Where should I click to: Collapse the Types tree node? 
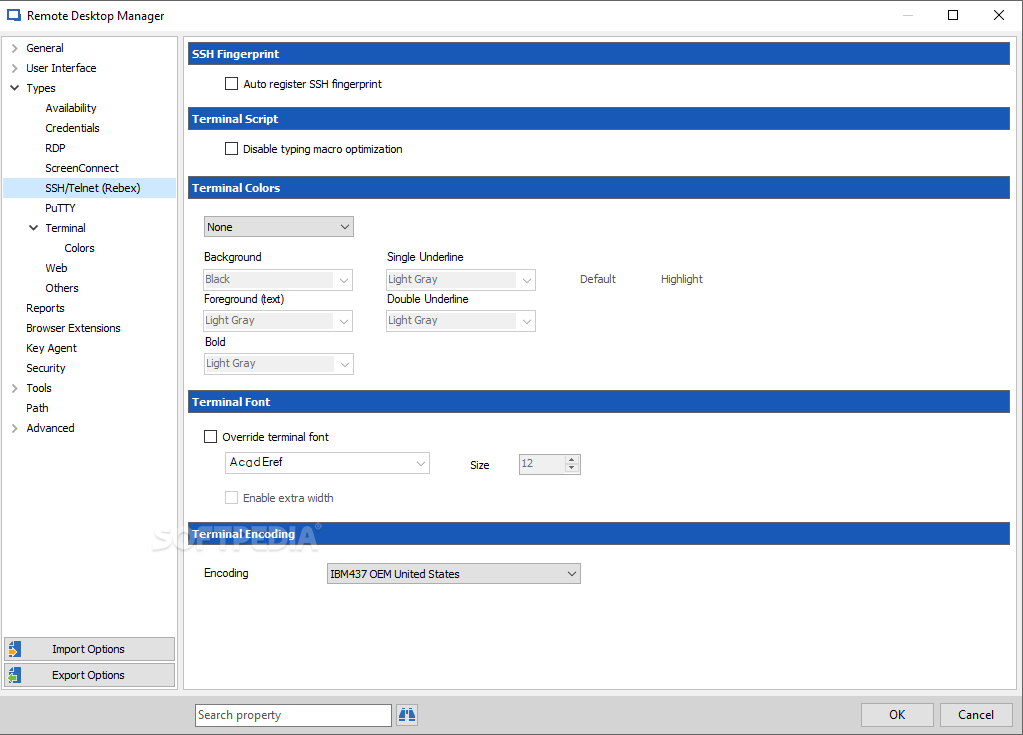pyautogui.click(x=14, y=87)
